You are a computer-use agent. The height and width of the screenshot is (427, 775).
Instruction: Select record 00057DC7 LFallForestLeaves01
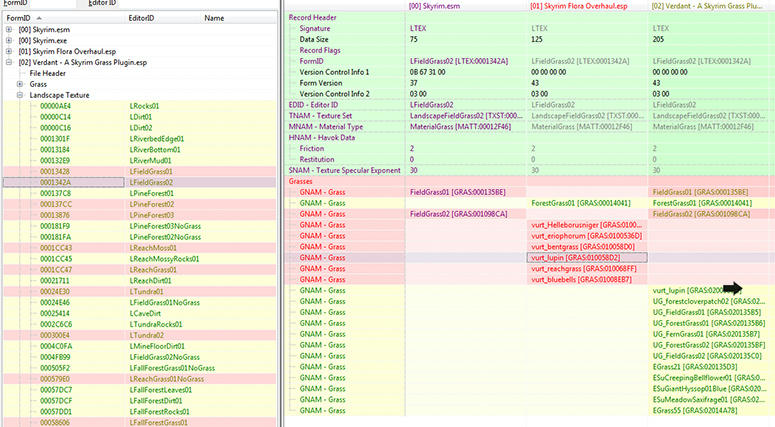click(139, 390)
